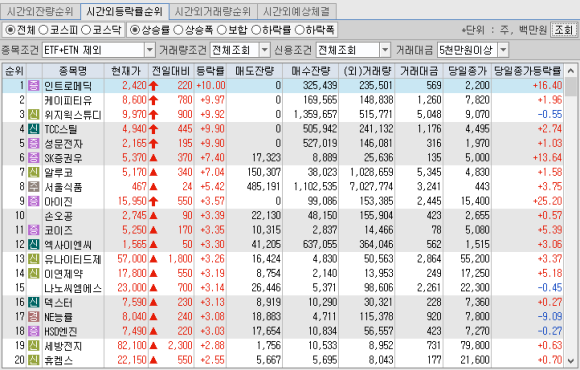
Task: Sort by the 현재가 column header
Action: [126, 71]
